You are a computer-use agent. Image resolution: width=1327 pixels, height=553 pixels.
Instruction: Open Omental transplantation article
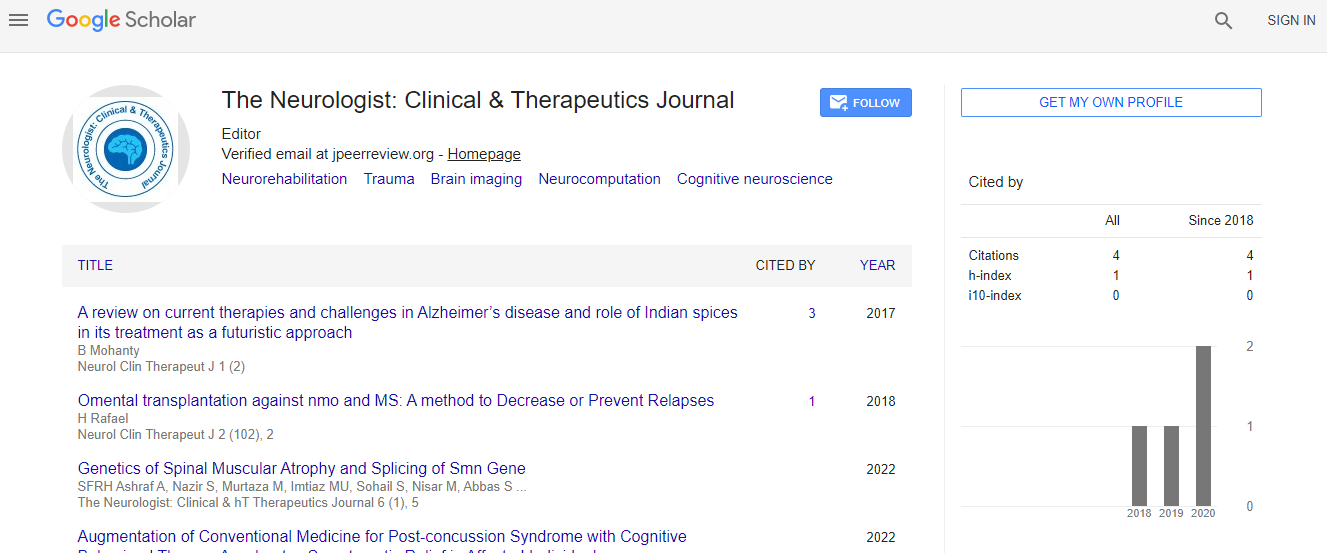tap(395, 400)
